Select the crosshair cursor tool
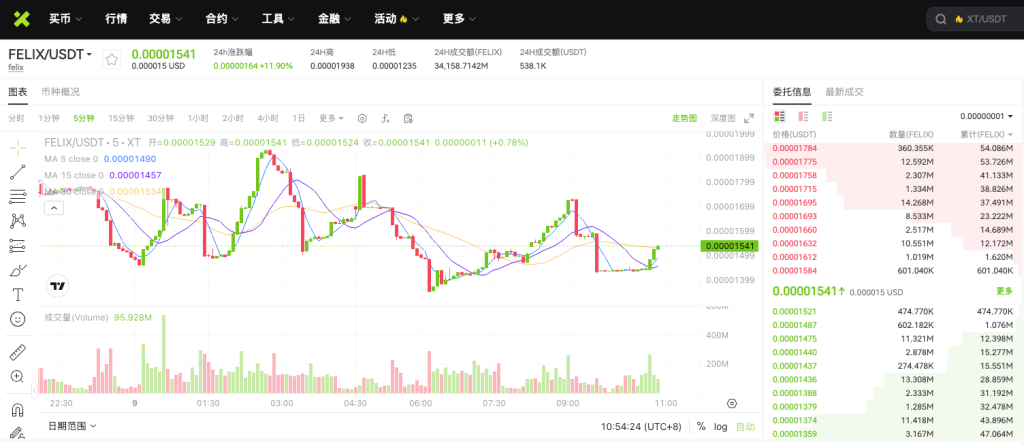This screenshot has width=1024, height=445. coord(18,147)
